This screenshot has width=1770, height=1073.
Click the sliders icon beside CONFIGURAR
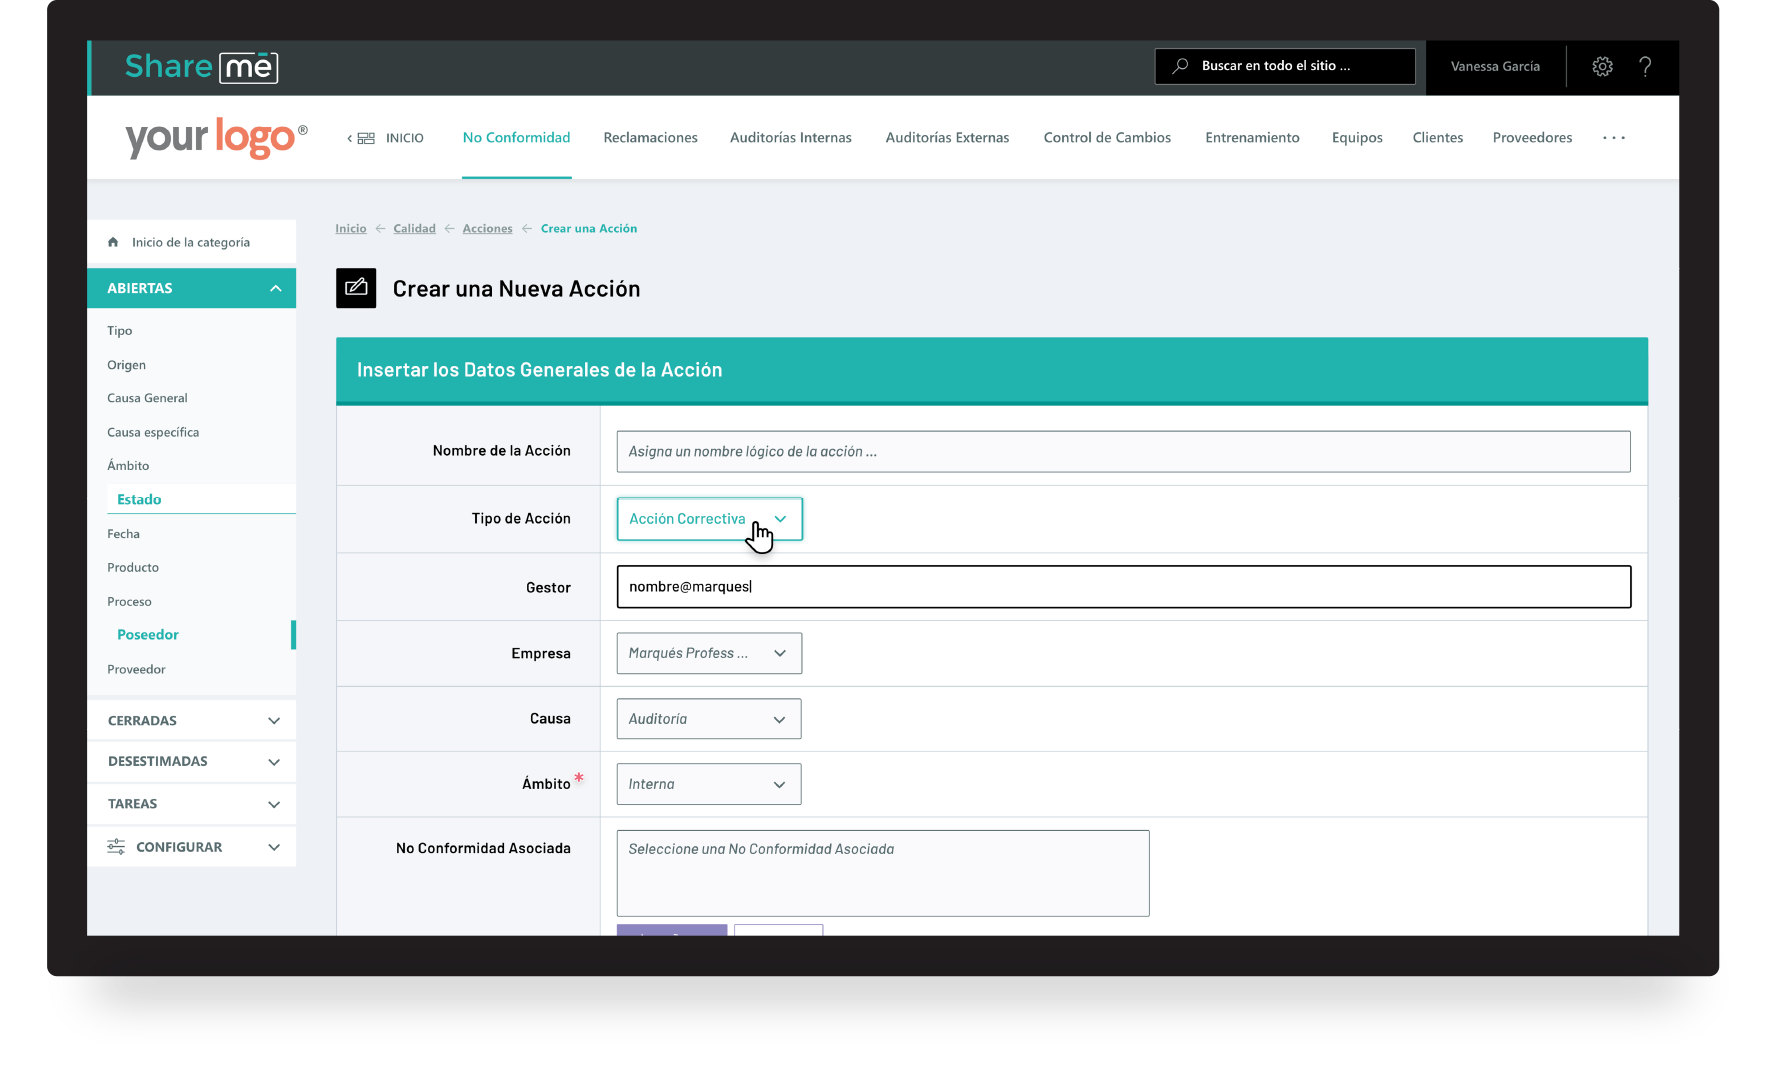[x=114, y=846]
